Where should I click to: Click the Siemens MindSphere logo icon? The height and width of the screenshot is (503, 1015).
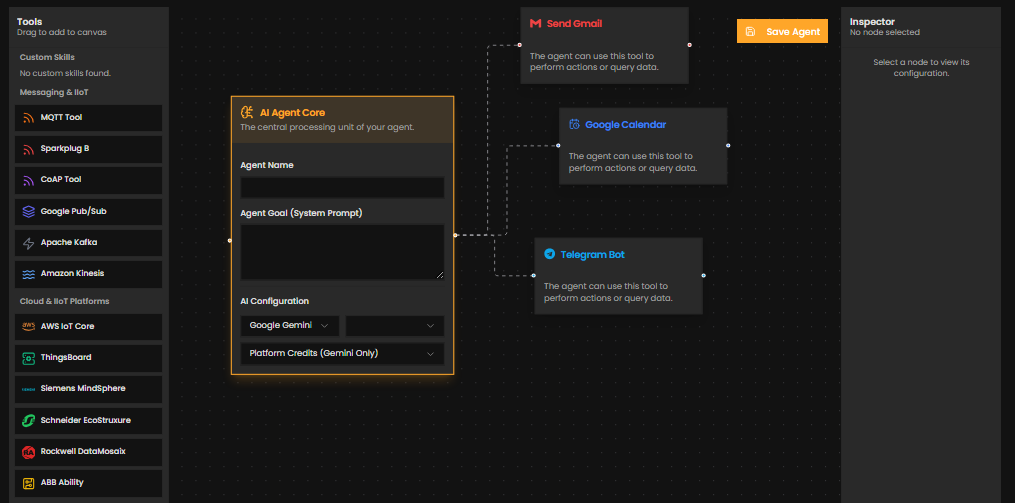(x=28, y=389)
